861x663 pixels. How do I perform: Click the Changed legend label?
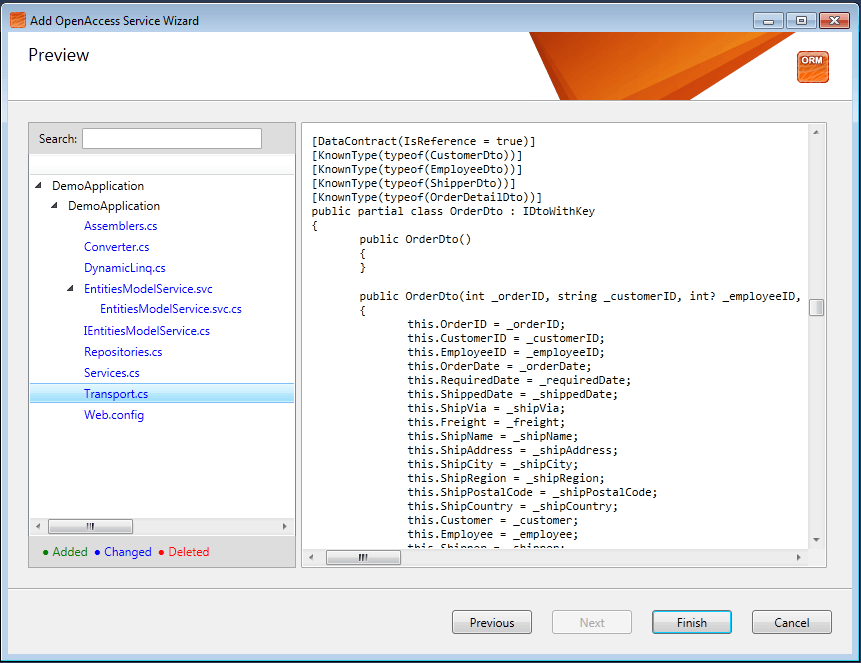click(x=127, y=552)
